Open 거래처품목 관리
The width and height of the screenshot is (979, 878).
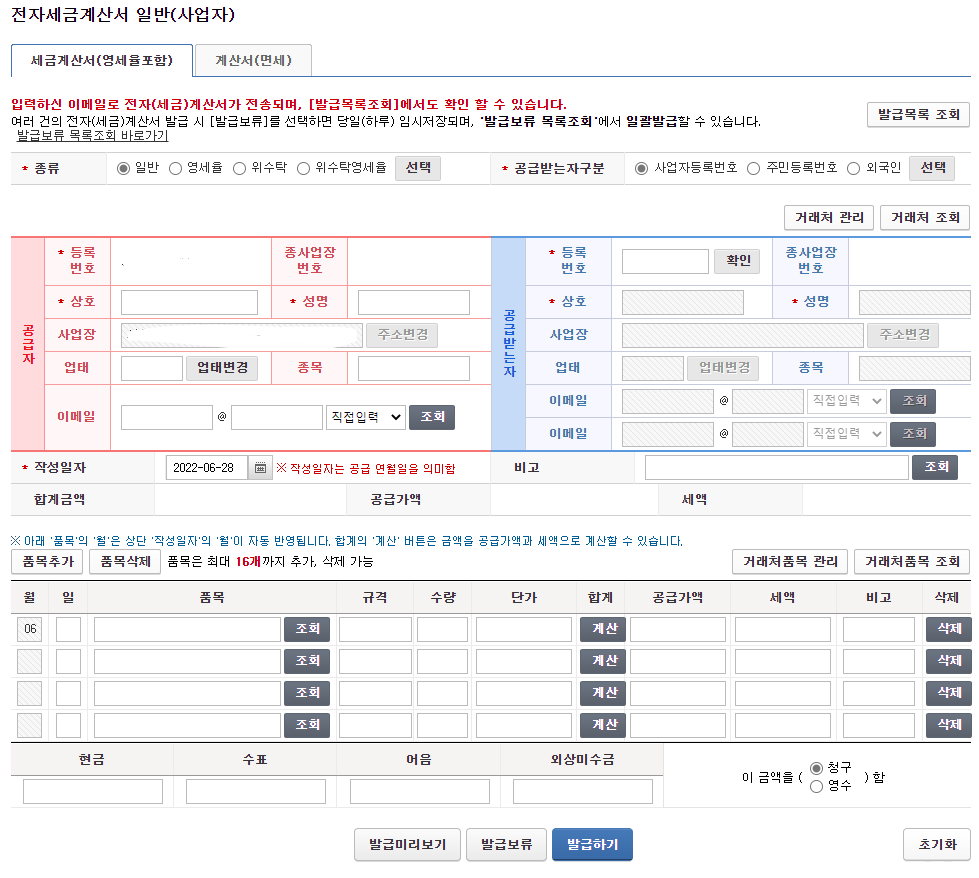point(790,561)
